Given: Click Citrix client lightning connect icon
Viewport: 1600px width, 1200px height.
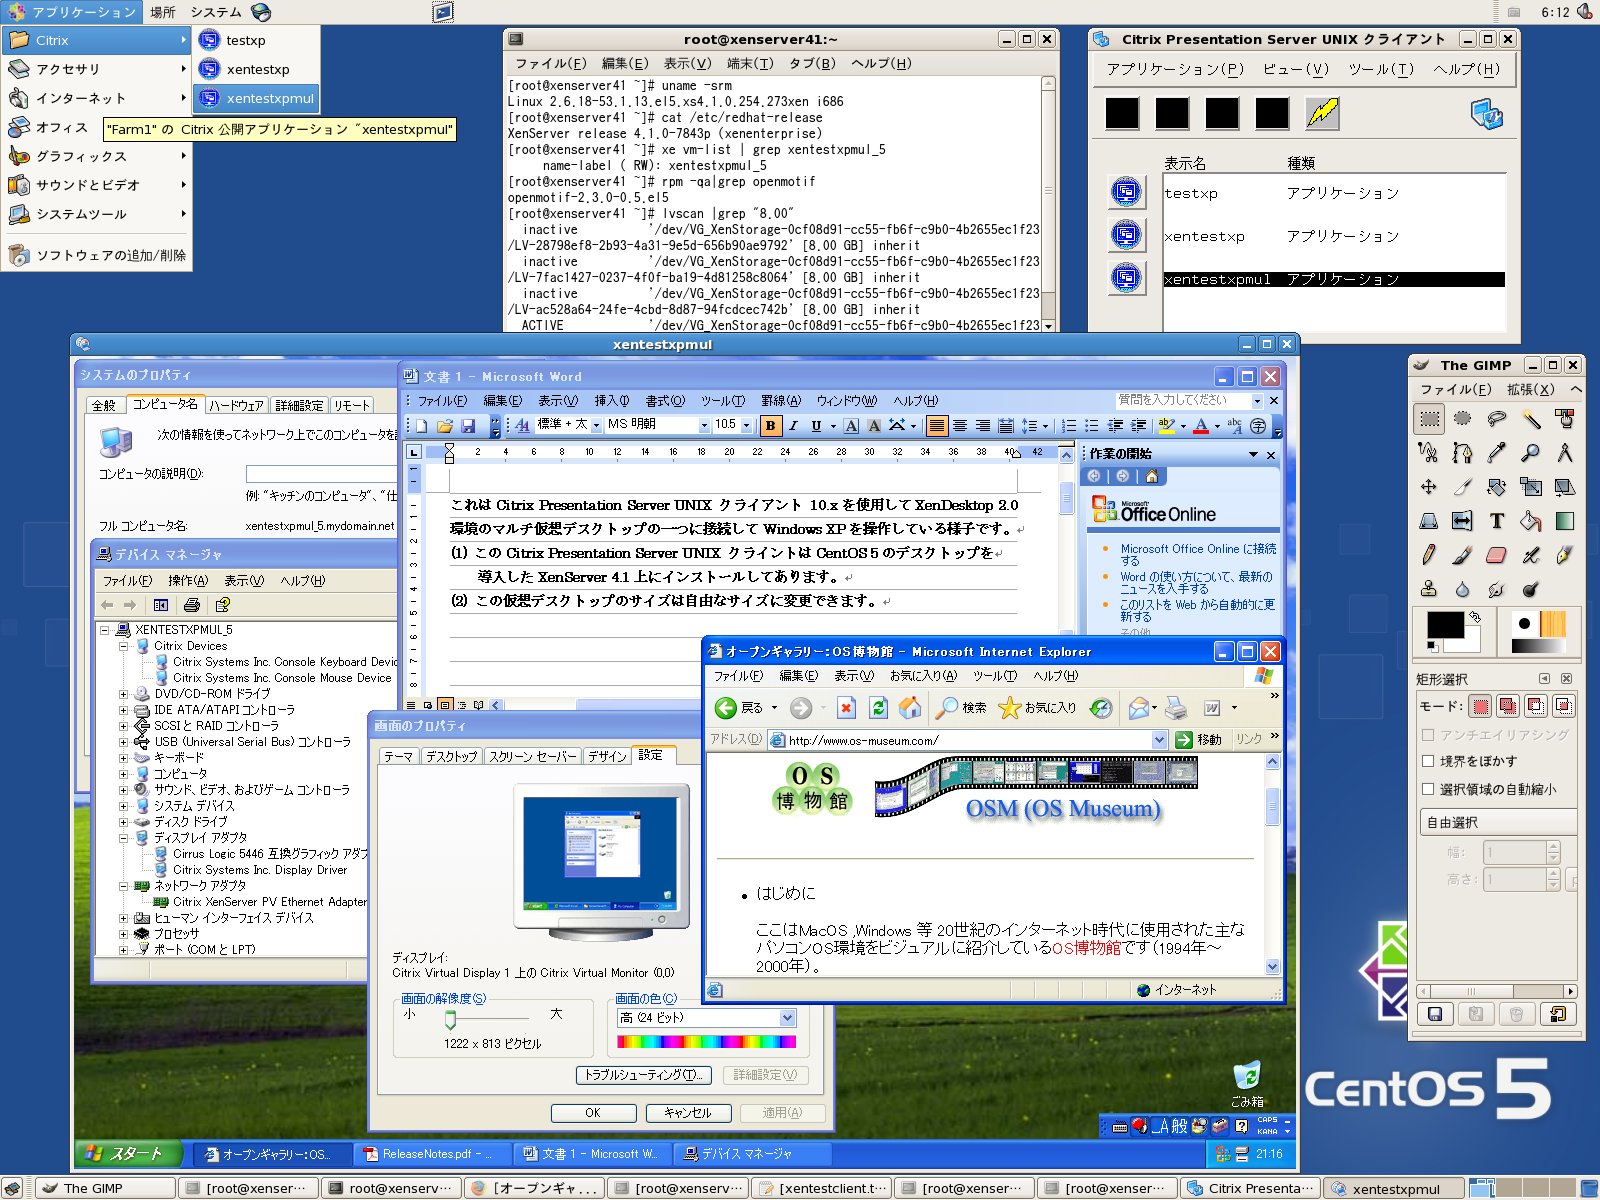Looking at the screenshot, I should tap(1322, 113).
